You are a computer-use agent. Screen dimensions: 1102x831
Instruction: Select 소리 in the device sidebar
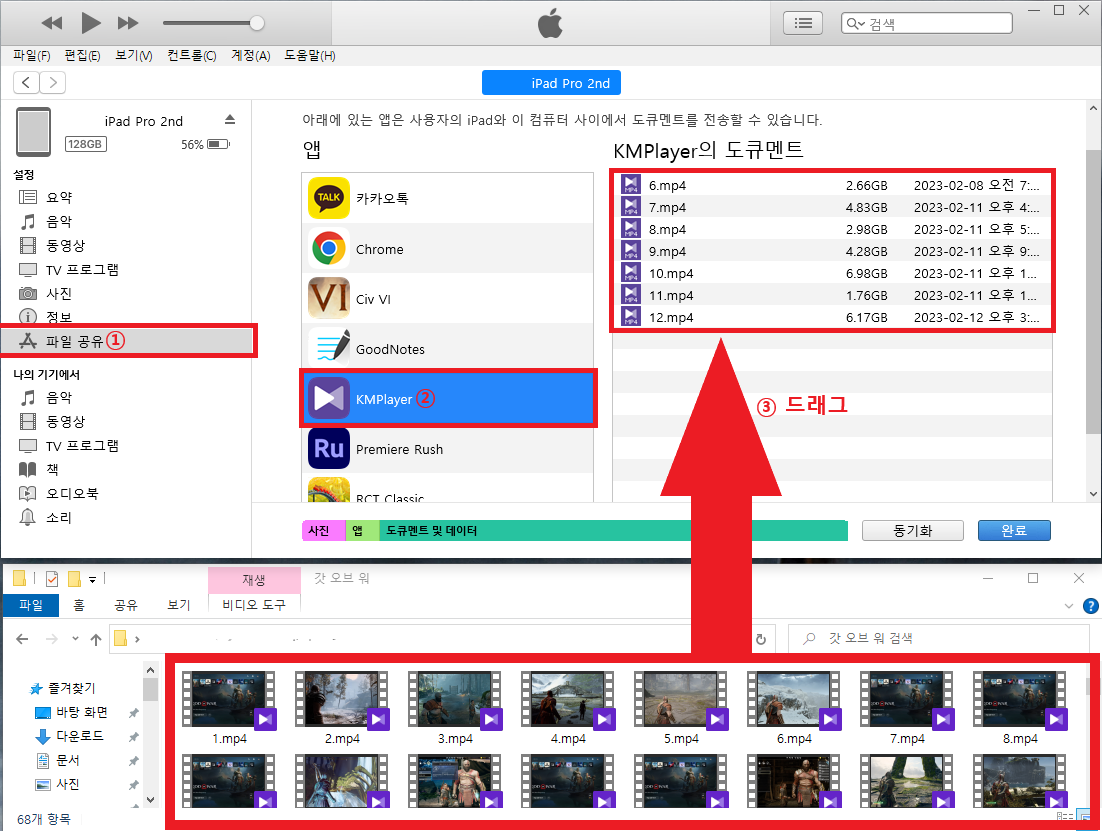[x=59, y=517]
